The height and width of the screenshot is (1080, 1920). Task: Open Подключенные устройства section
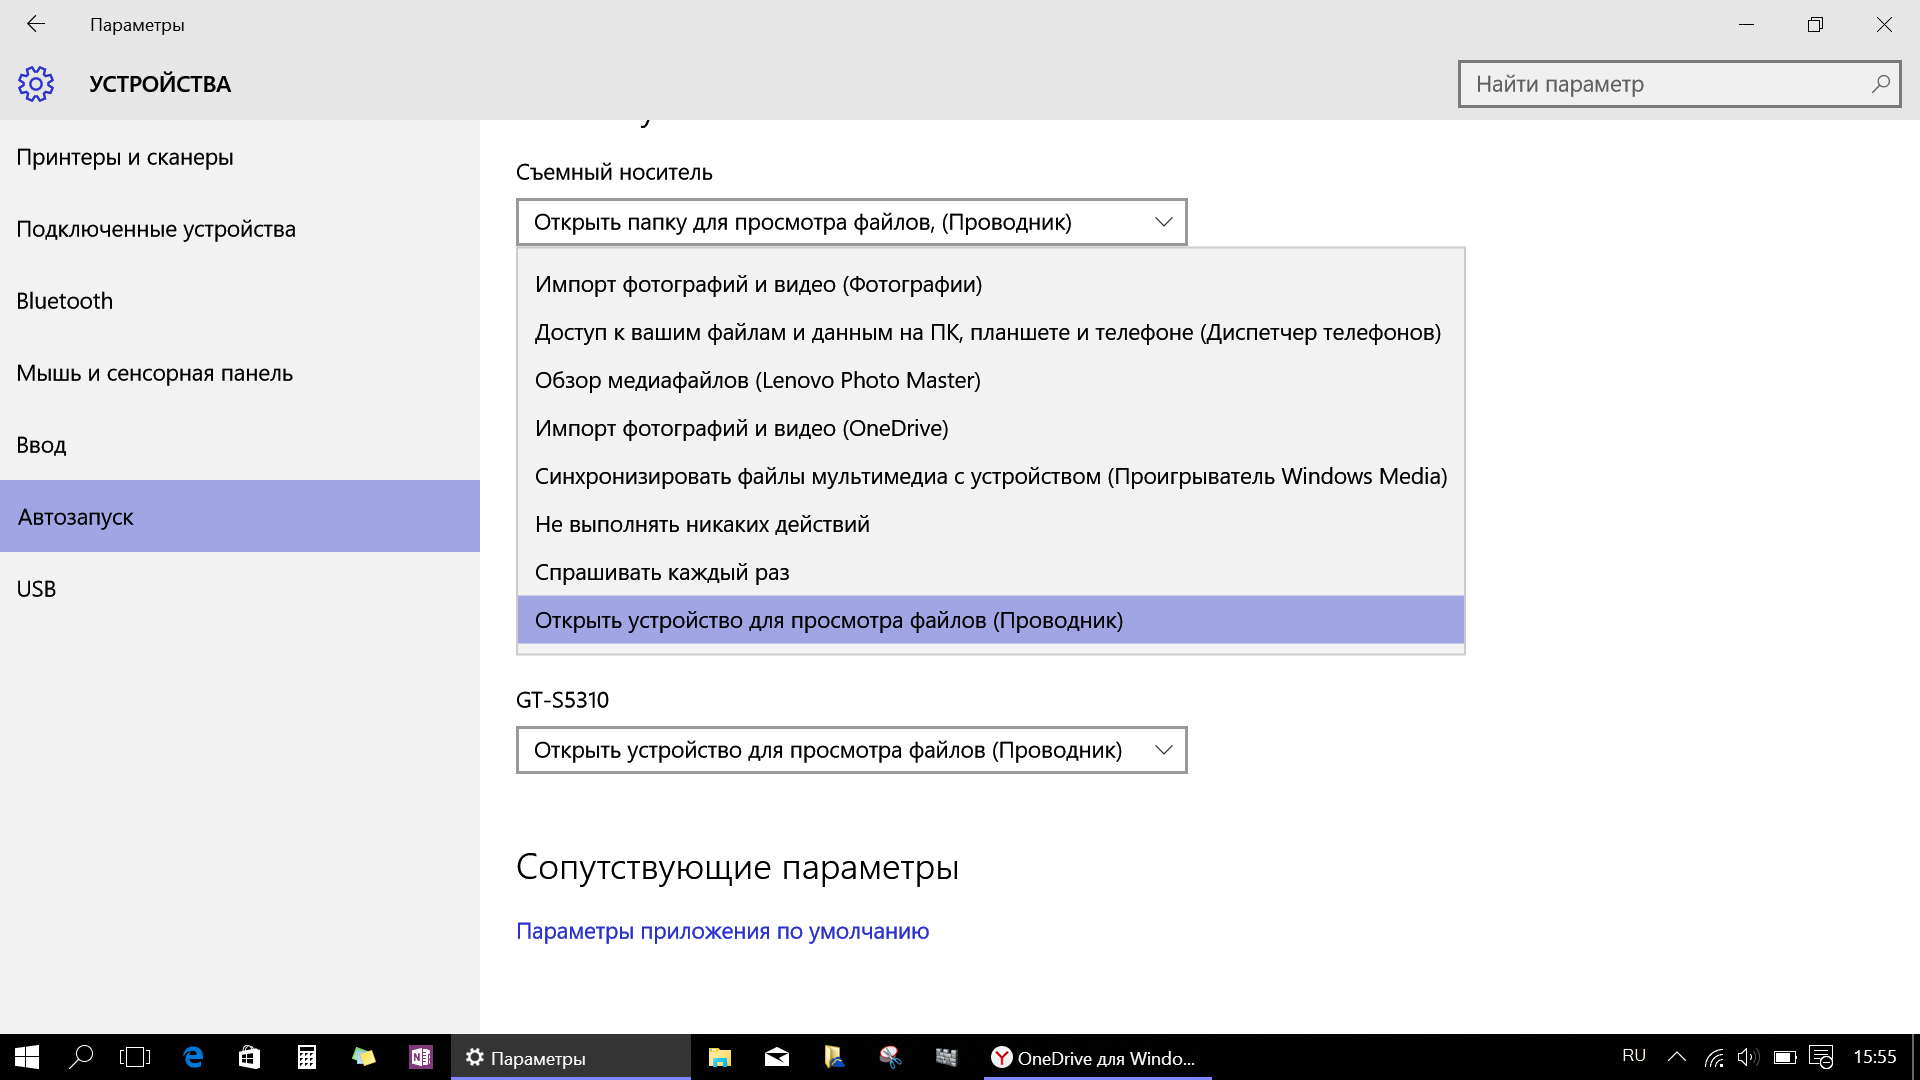tap(240, 229)
